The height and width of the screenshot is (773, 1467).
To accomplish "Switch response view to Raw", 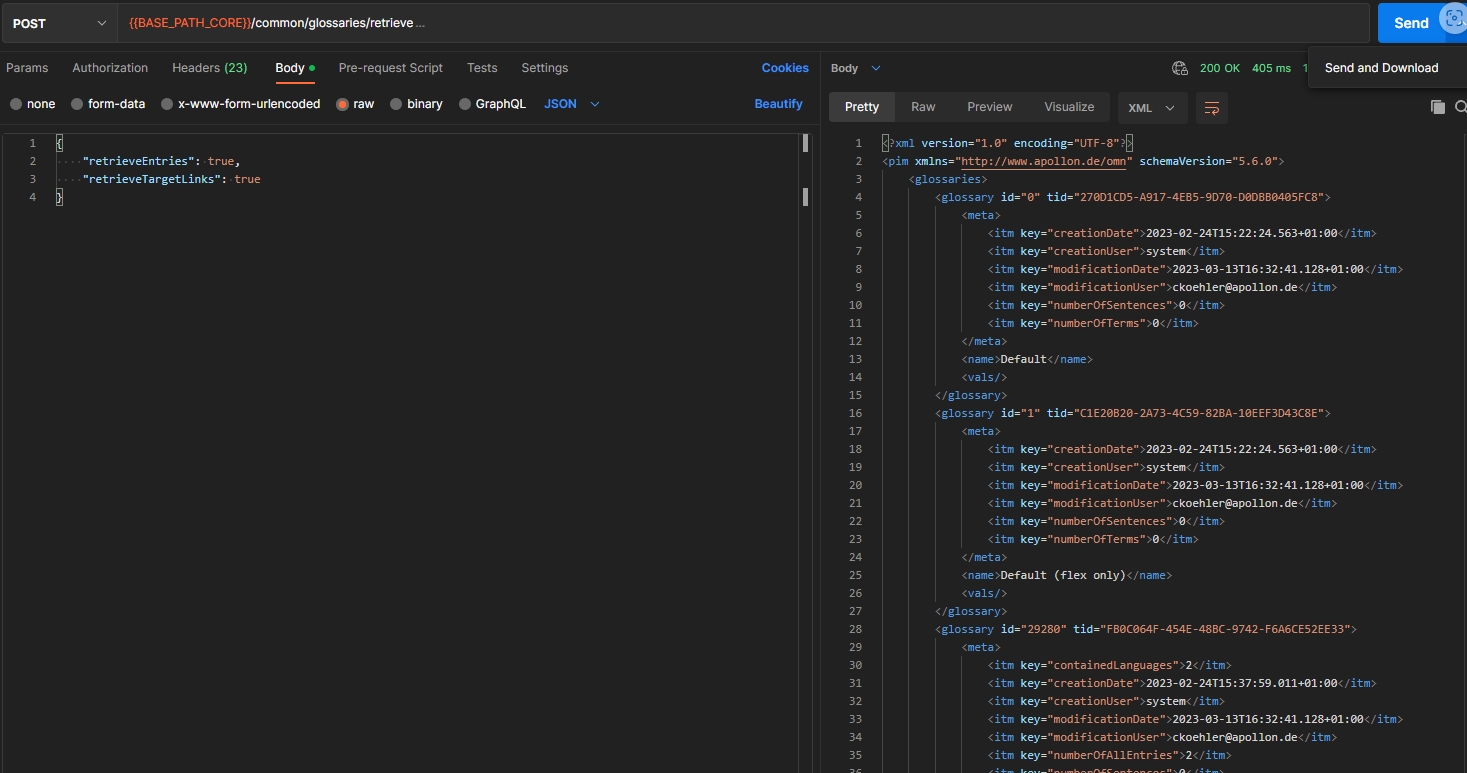I will coord(922,107).
